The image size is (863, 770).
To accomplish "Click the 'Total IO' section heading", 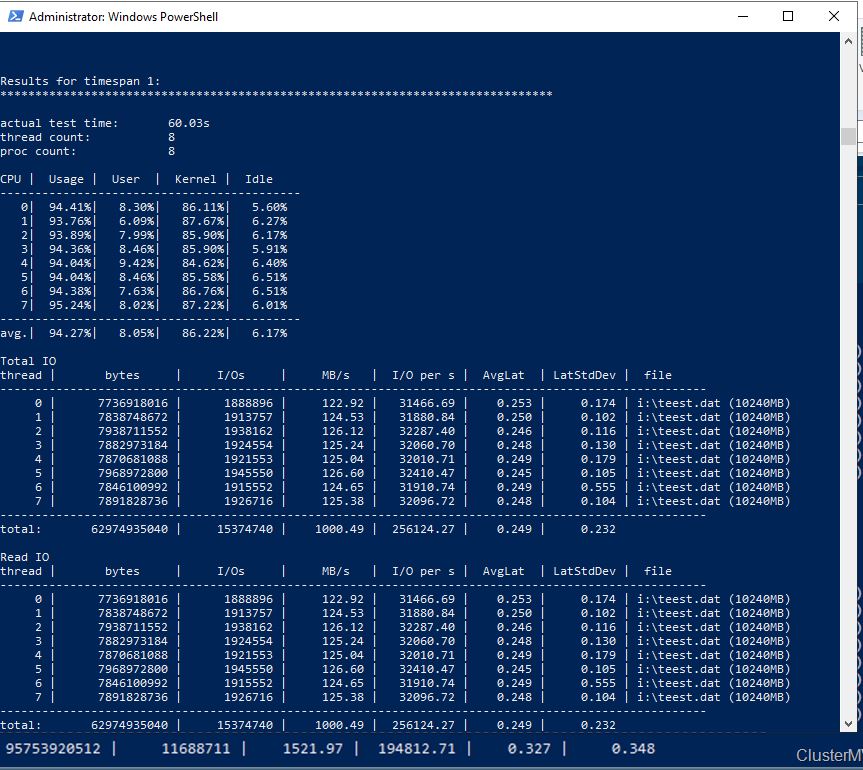I will pyautogui.click(x=28, y=361).
